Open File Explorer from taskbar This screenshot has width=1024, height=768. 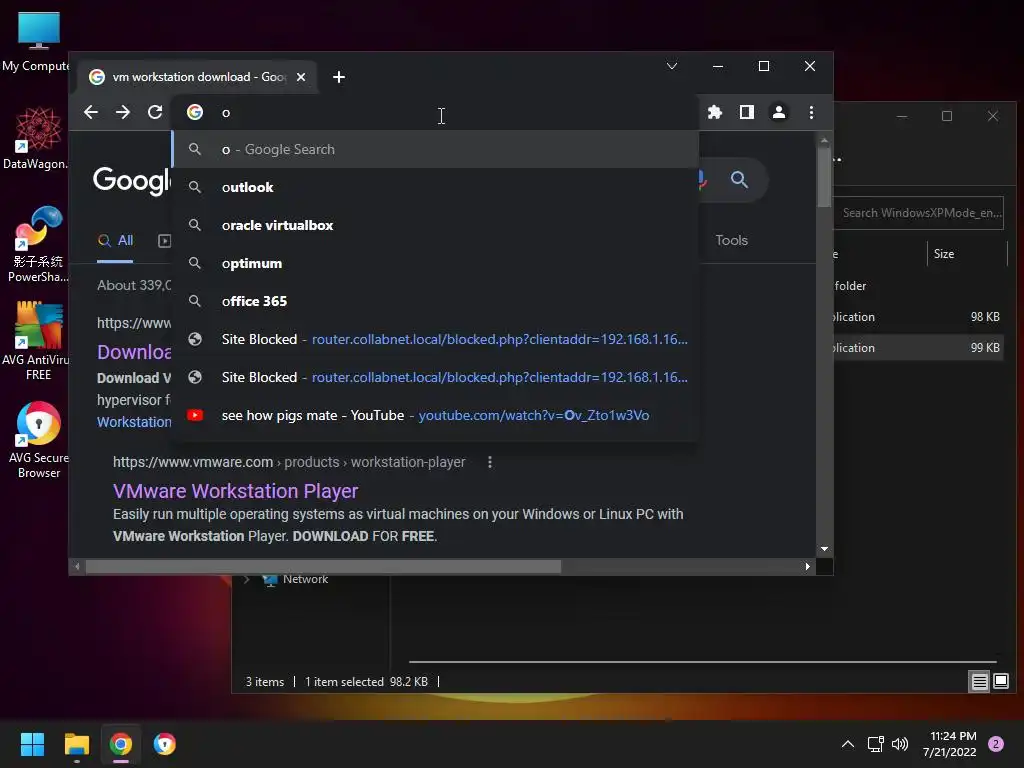pos(76,744)
